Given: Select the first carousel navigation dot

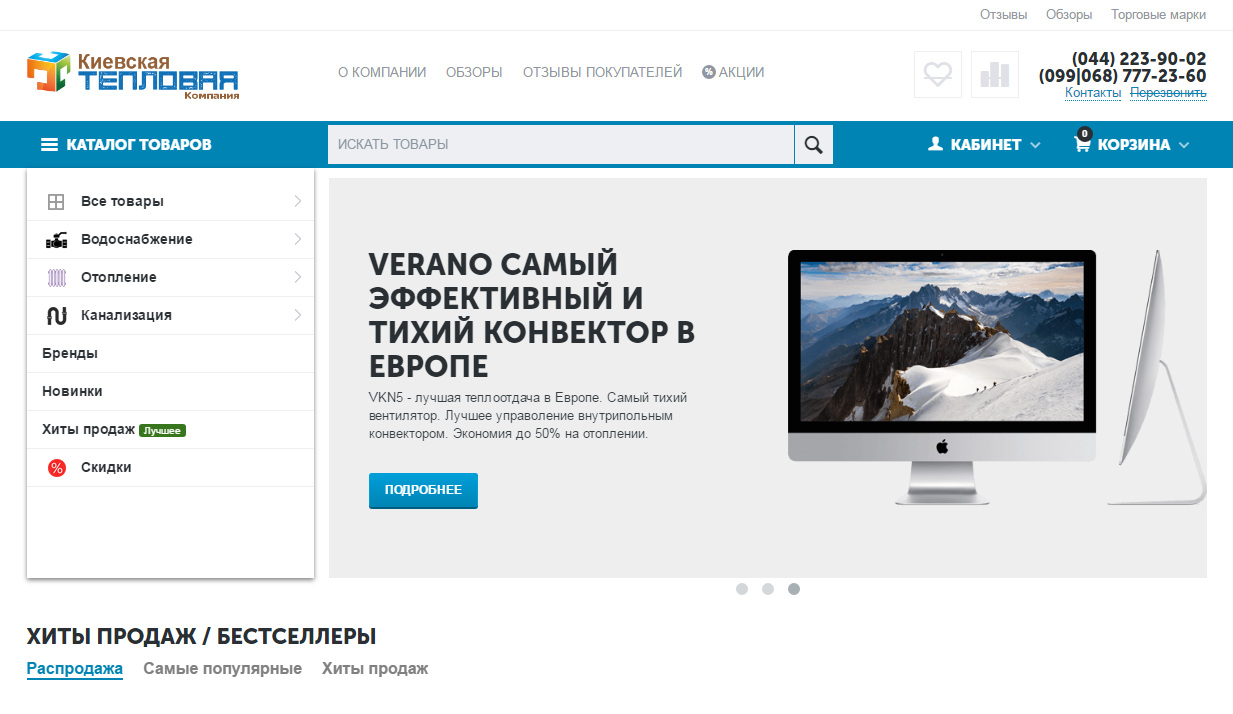Looking at the screenshot, I should click(x=742, y=589).
